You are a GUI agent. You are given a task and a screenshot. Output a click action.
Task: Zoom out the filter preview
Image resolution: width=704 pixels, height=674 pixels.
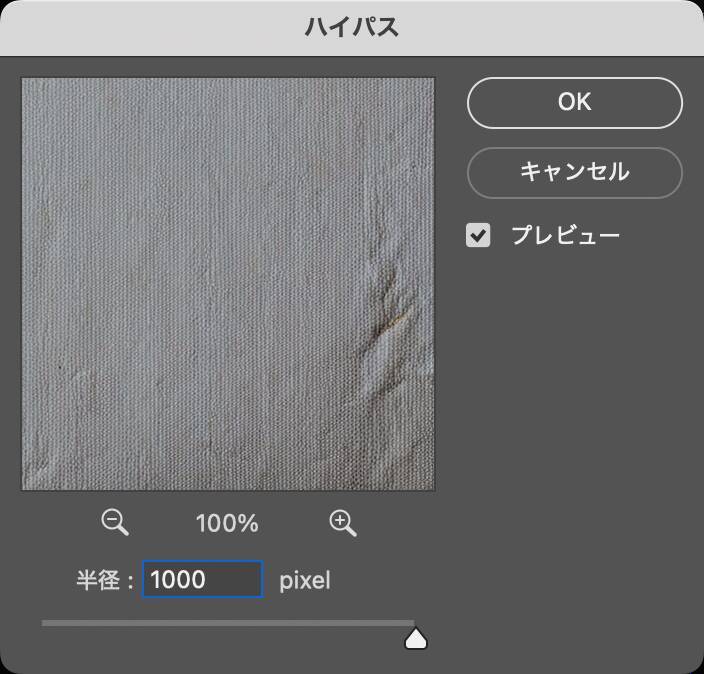tap(115, 522)
